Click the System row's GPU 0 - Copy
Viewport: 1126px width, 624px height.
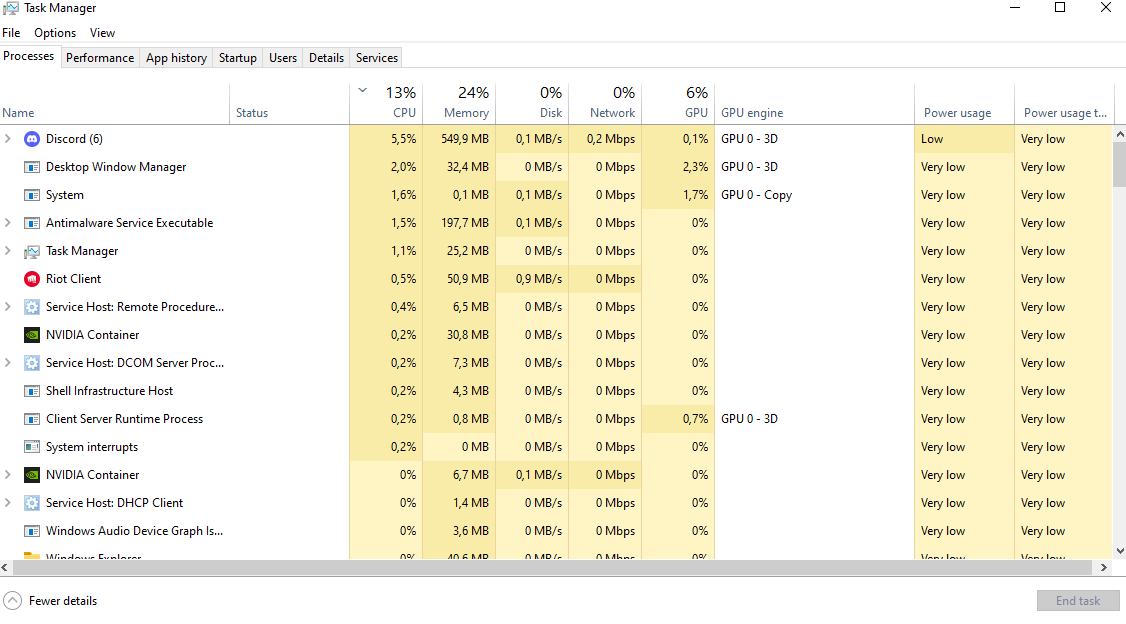pos(756,195)
